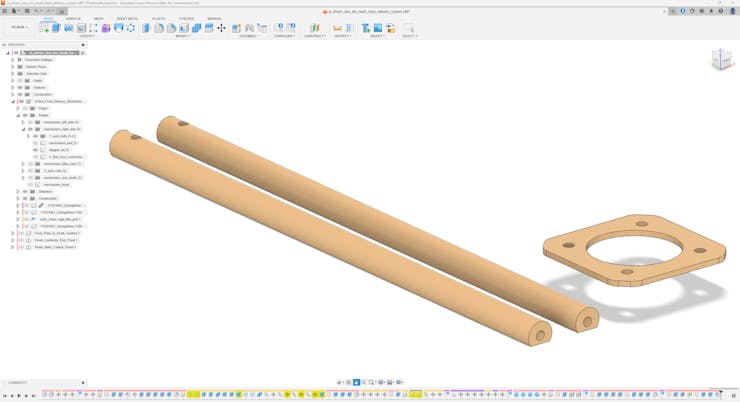Screen dimensions: 740x402
Task: Hide the Analysis folder in the browser
Action: pyautogui.click(x=20, y=87)
